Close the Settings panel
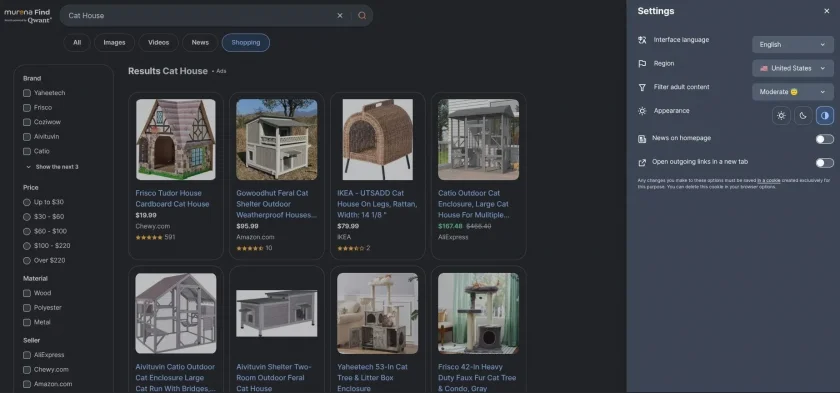 [x=827, y=11]
